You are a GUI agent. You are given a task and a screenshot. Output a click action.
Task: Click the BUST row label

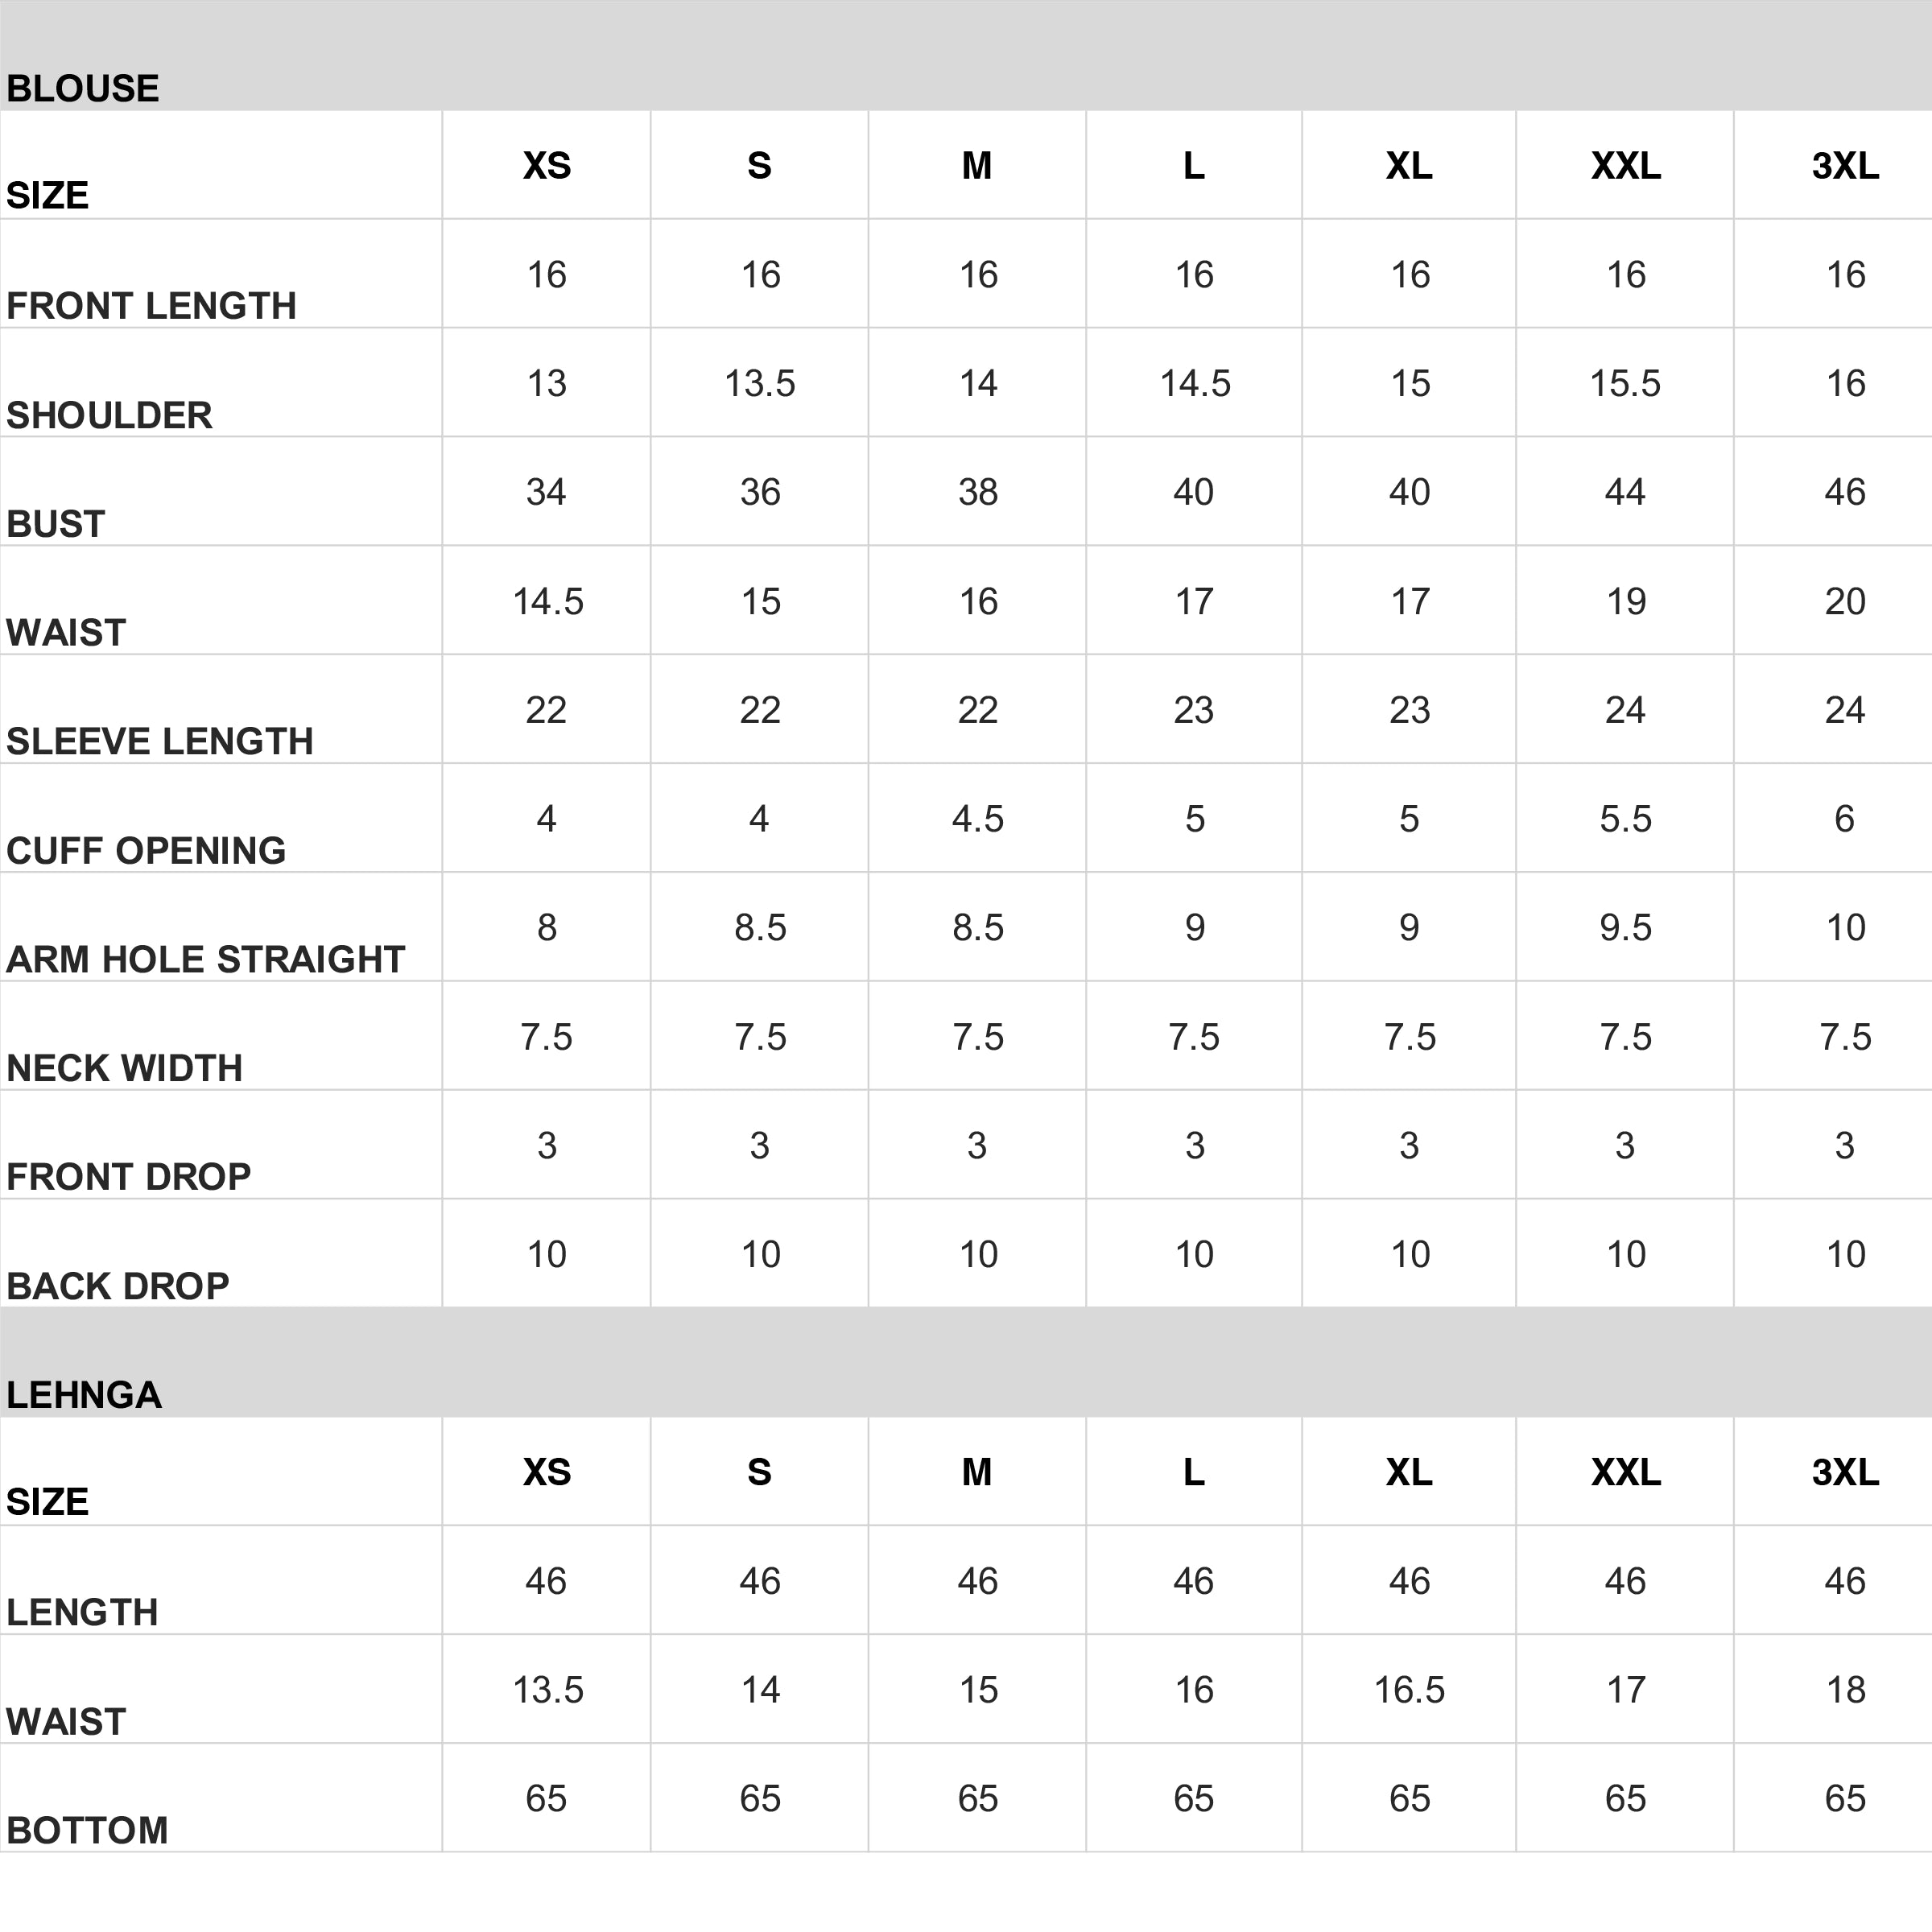coord(56,524)
